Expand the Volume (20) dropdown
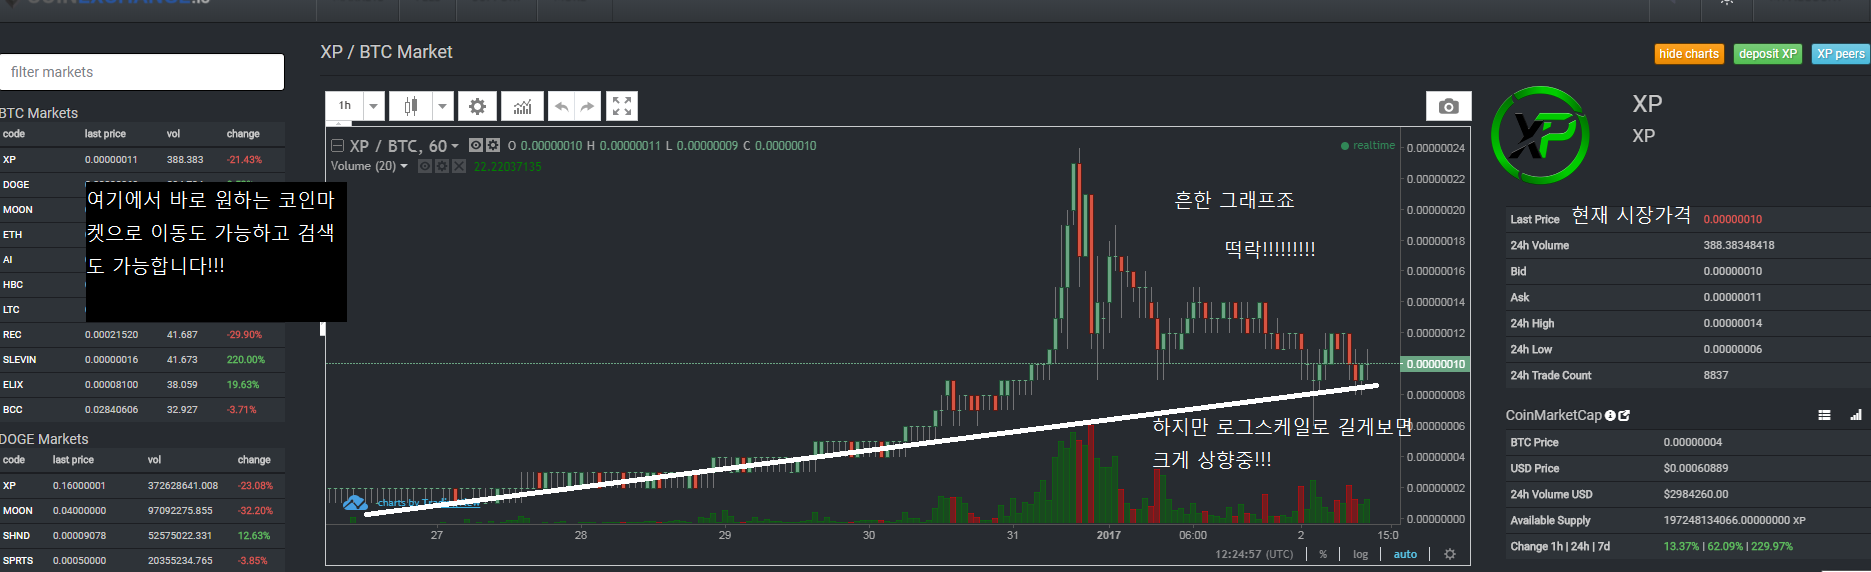 (x=404, y=166)
